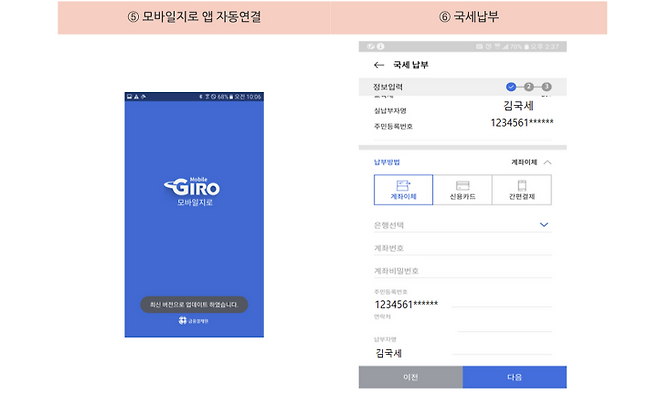
Task: Tap the back arrow beside 국세 납부
Action: click(x=378, y=65)
